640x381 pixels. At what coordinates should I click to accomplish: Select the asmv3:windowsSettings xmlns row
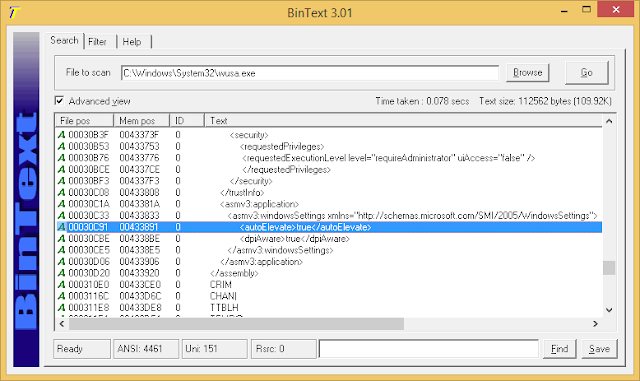point(329,215)
